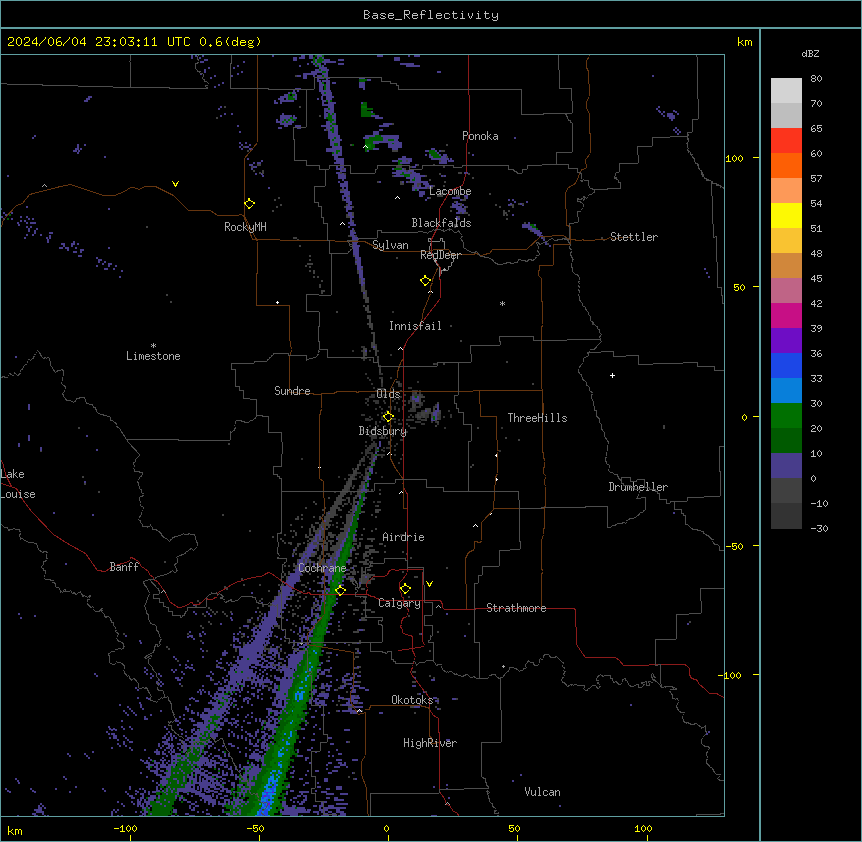The image size is (862, 842).
Task: Click the Vulcan city label
Action: tap(543, 792)
